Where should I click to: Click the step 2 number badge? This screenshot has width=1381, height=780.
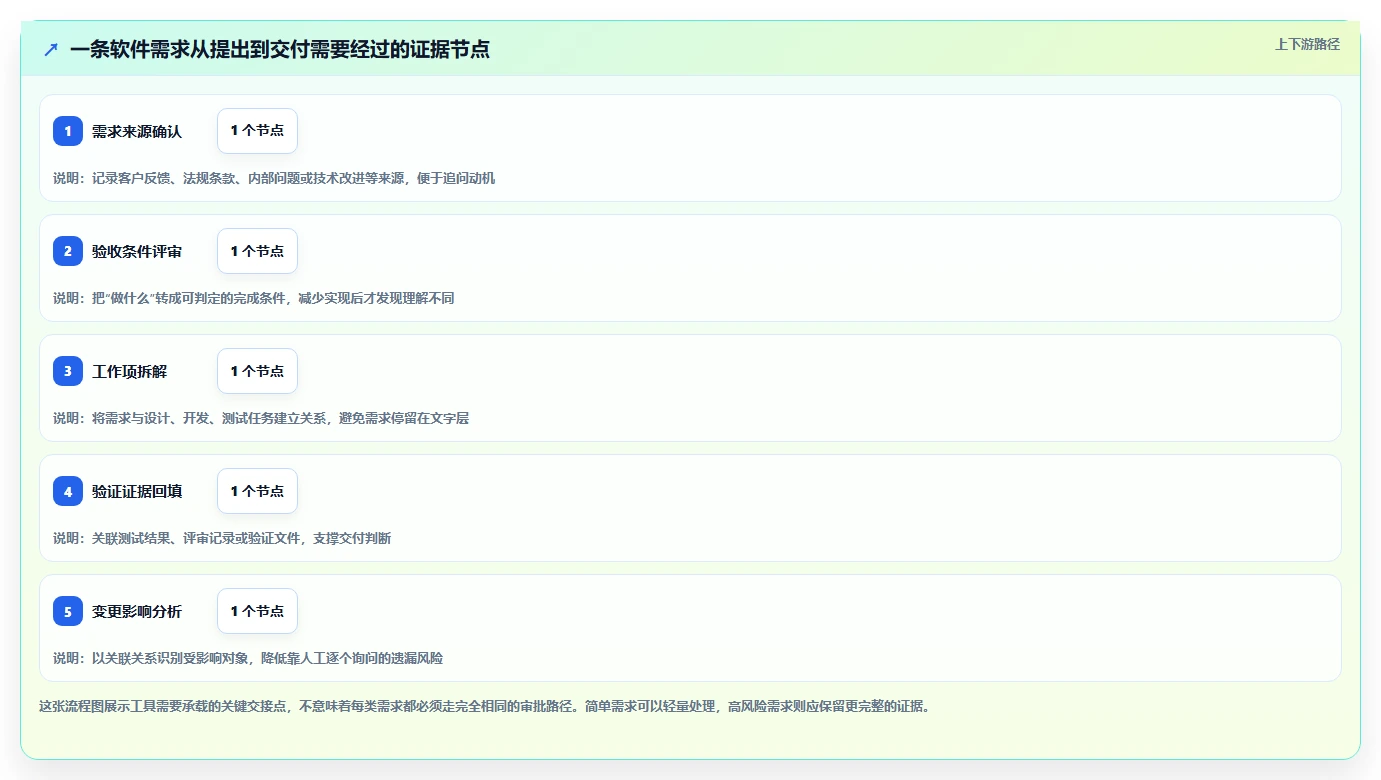(68, 251)
